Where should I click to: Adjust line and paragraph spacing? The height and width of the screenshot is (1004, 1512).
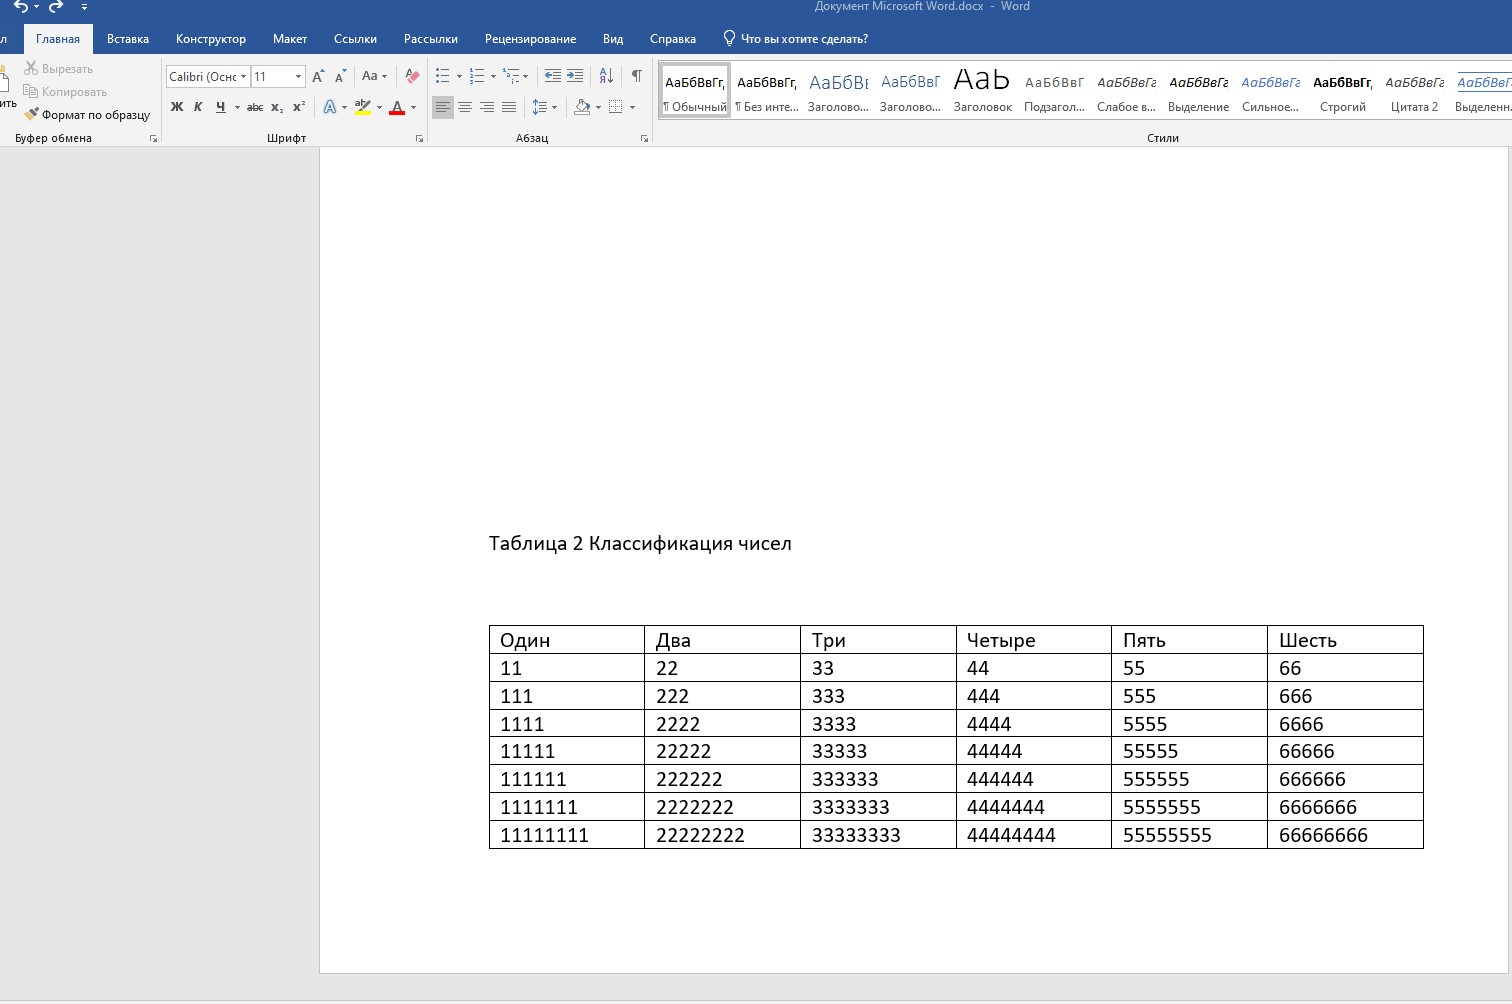pos(539,107)
